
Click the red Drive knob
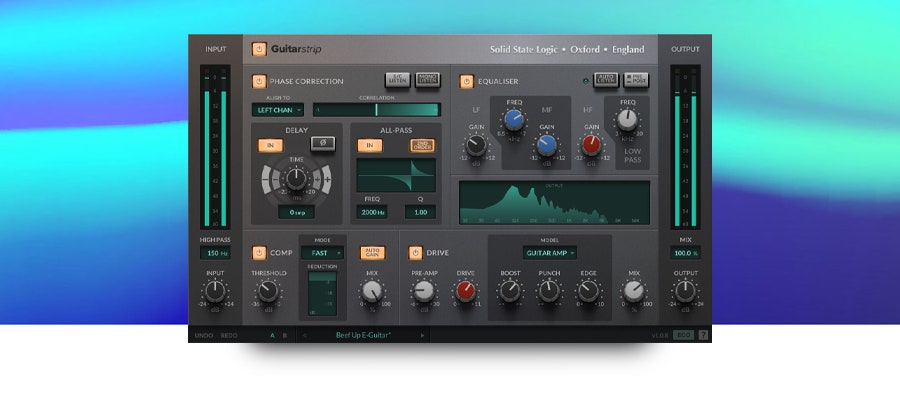coord(466,291)
